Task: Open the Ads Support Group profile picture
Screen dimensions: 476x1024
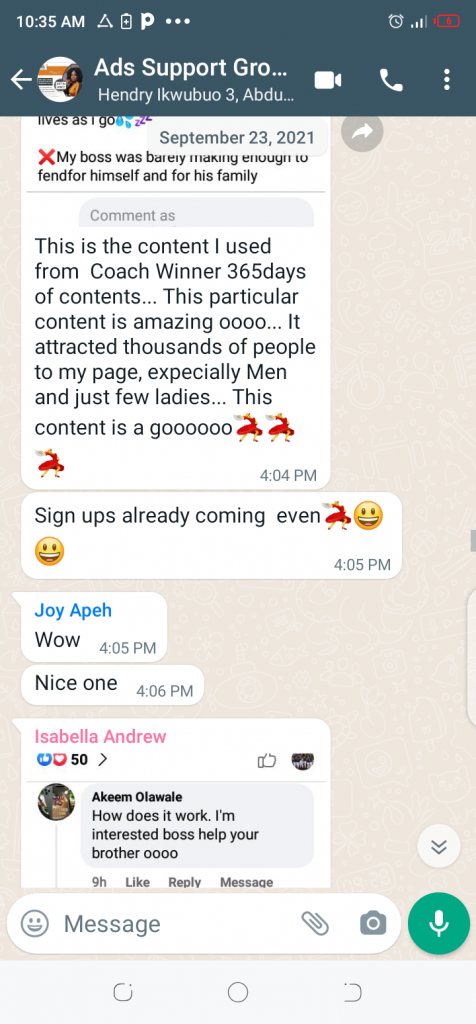Action: (60, 79)
